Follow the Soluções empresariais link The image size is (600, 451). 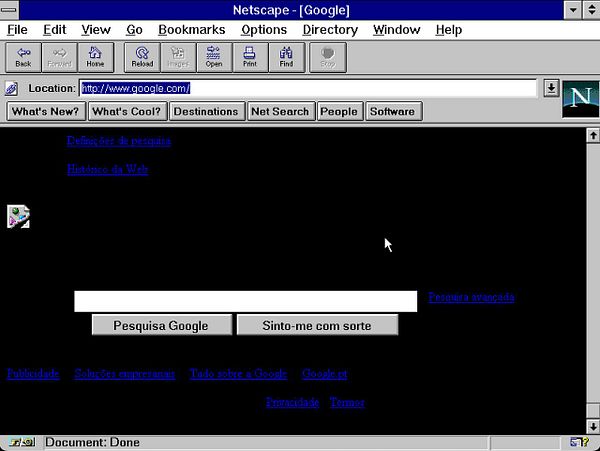pyautogui.click(x=125, y=373)
